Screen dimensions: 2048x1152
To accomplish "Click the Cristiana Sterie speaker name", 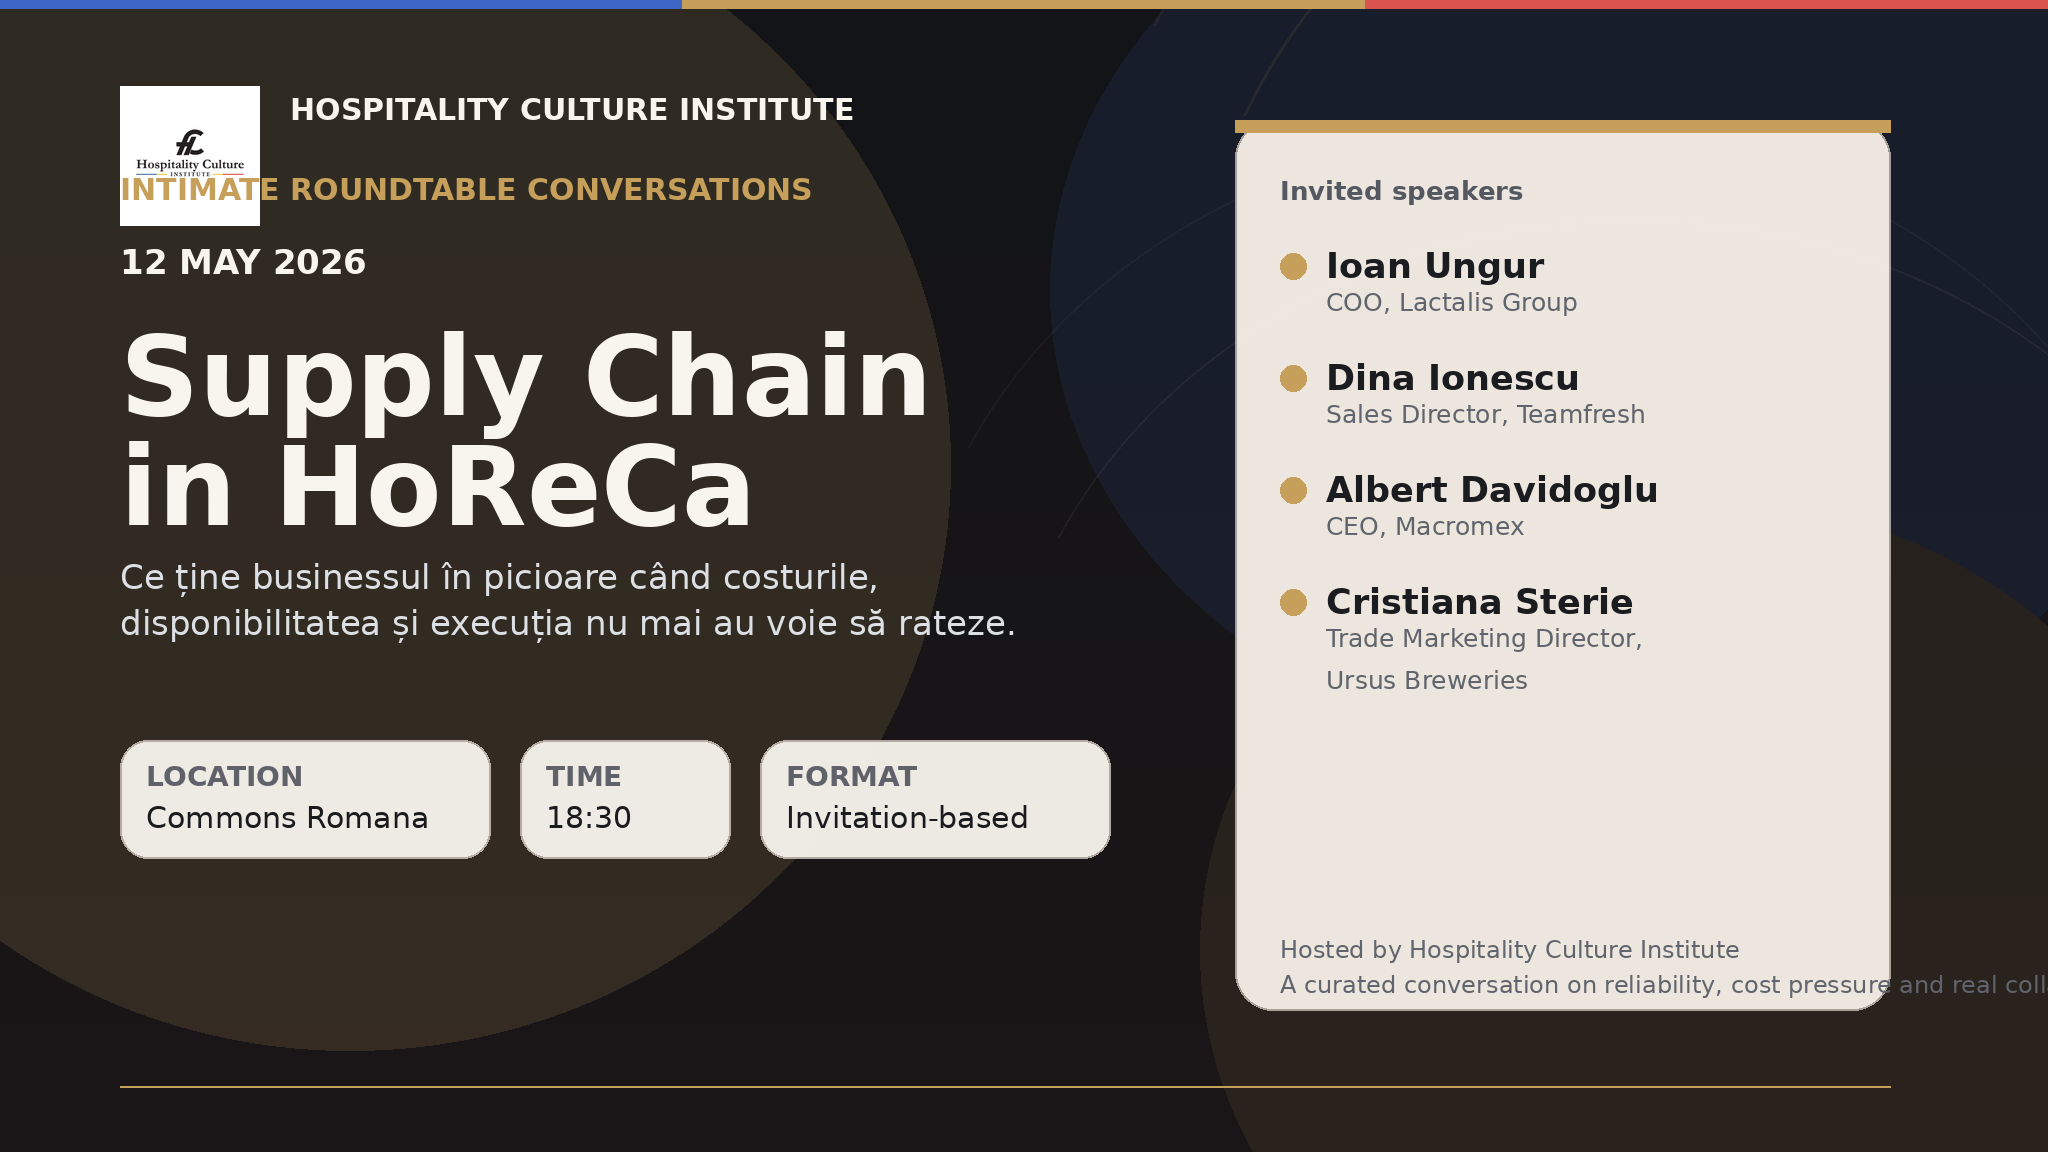I will point(1479,603).
